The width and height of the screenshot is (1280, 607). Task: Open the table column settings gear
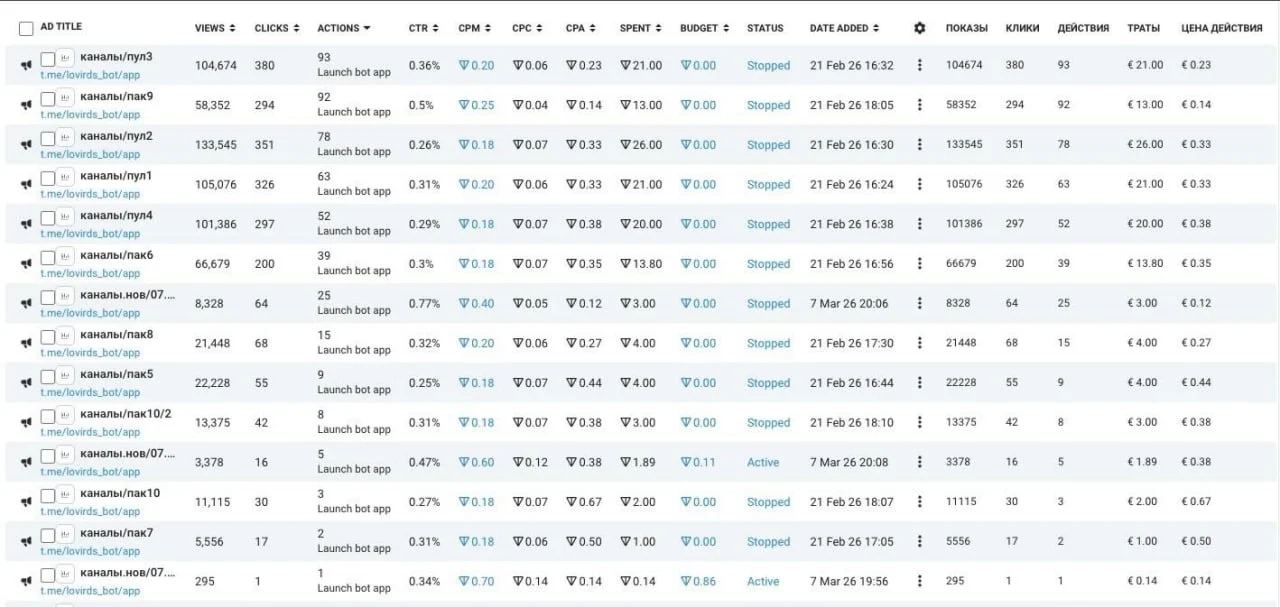[920, 28]
